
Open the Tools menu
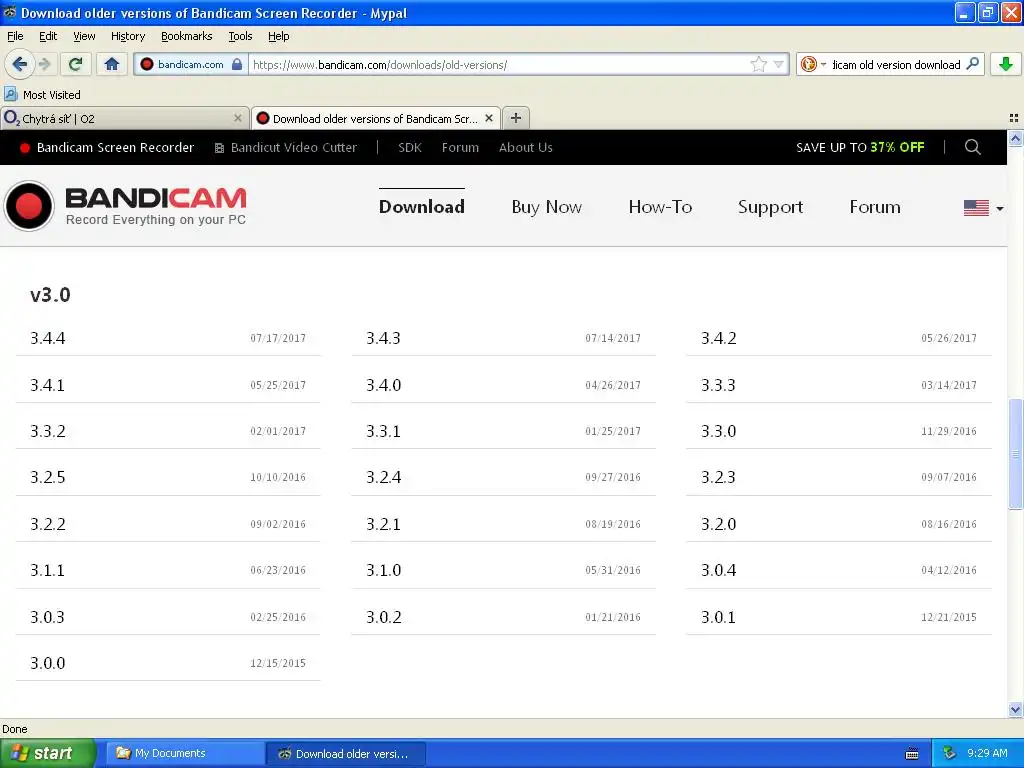pos(240,36)
